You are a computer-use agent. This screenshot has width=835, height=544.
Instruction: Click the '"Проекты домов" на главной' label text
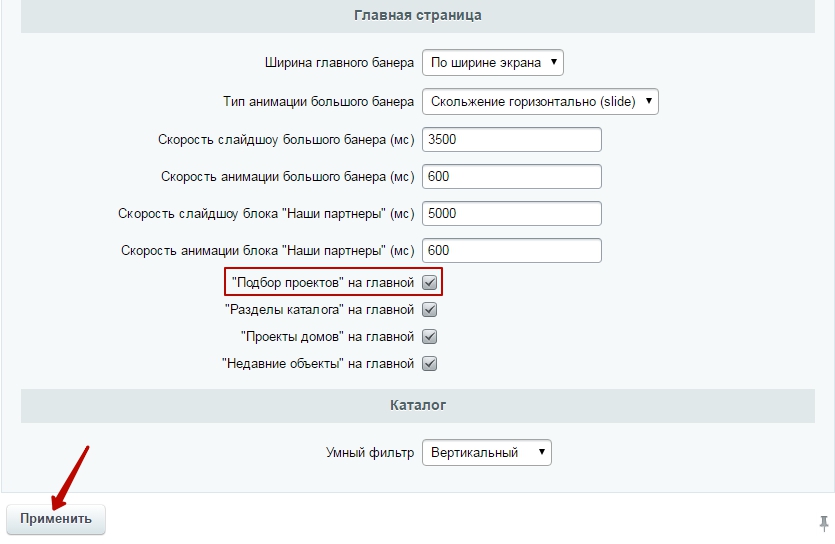click(x=327, y=337)
